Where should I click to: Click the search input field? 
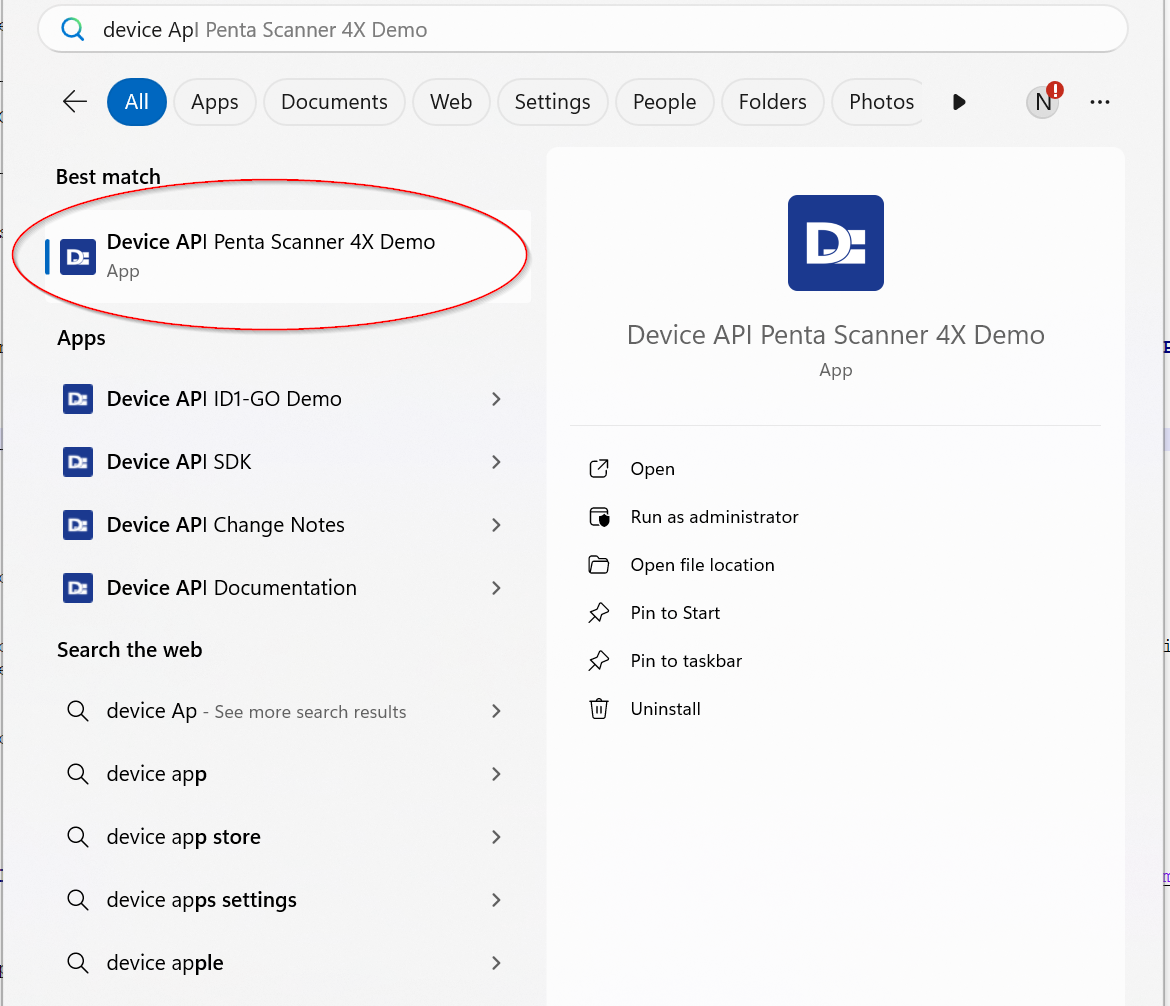tap(600, 30)
